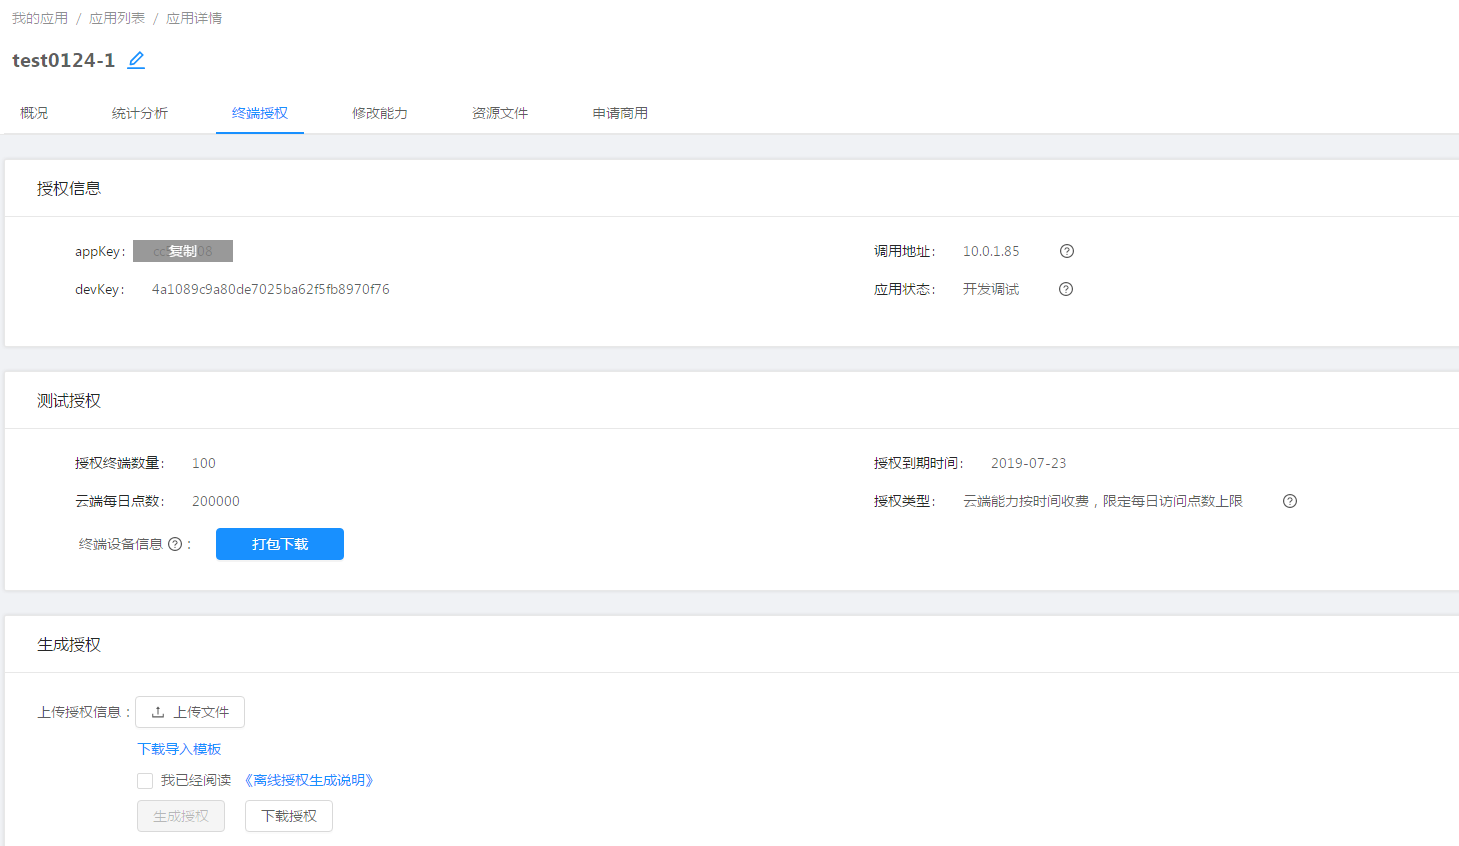
Task: Click the 复制 button to copy the appKey
Action: (183, 250)
